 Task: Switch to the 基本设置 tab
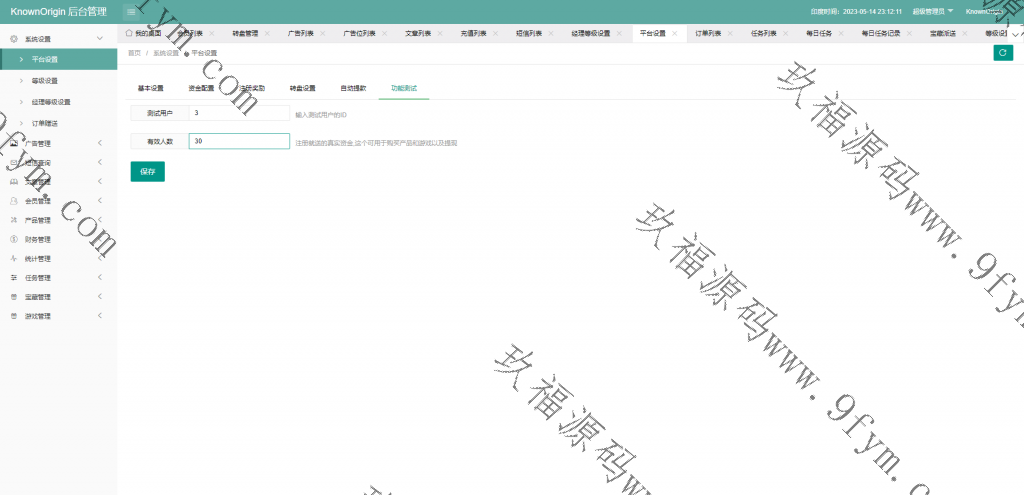tap(150, 88)
